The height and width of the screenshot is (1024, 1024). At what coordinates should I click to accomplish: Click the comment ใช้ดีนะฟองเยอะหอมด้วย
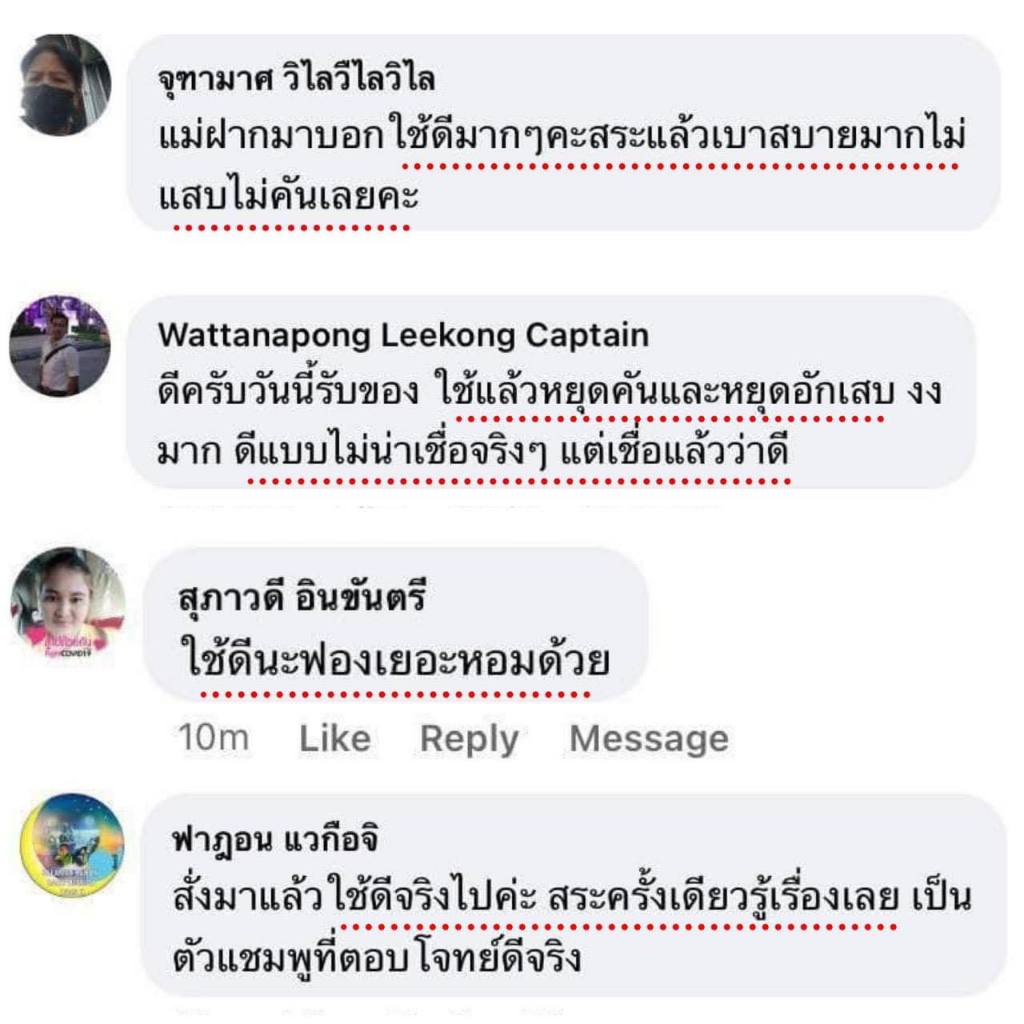(394, 660)
